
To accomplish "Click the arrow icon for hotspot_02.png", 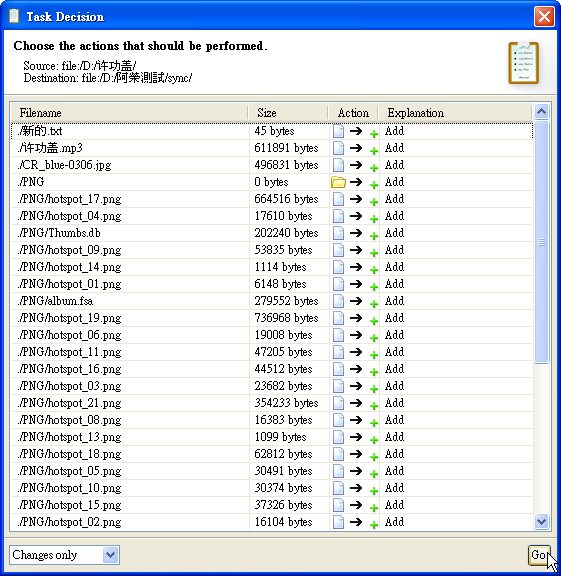I will 356,522.
